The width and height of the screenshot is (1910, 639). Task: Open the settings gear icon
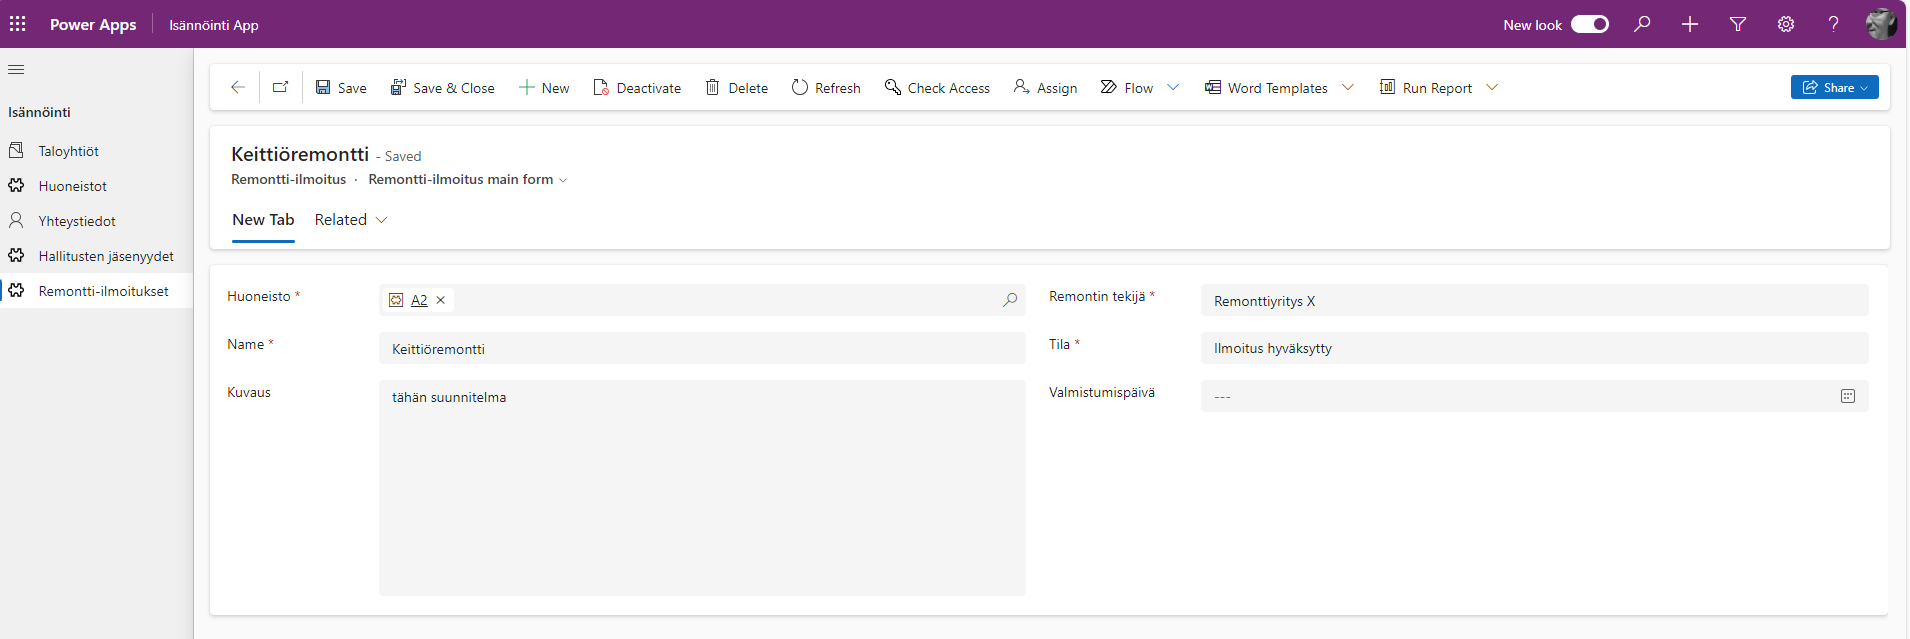tap(1786, 24)
